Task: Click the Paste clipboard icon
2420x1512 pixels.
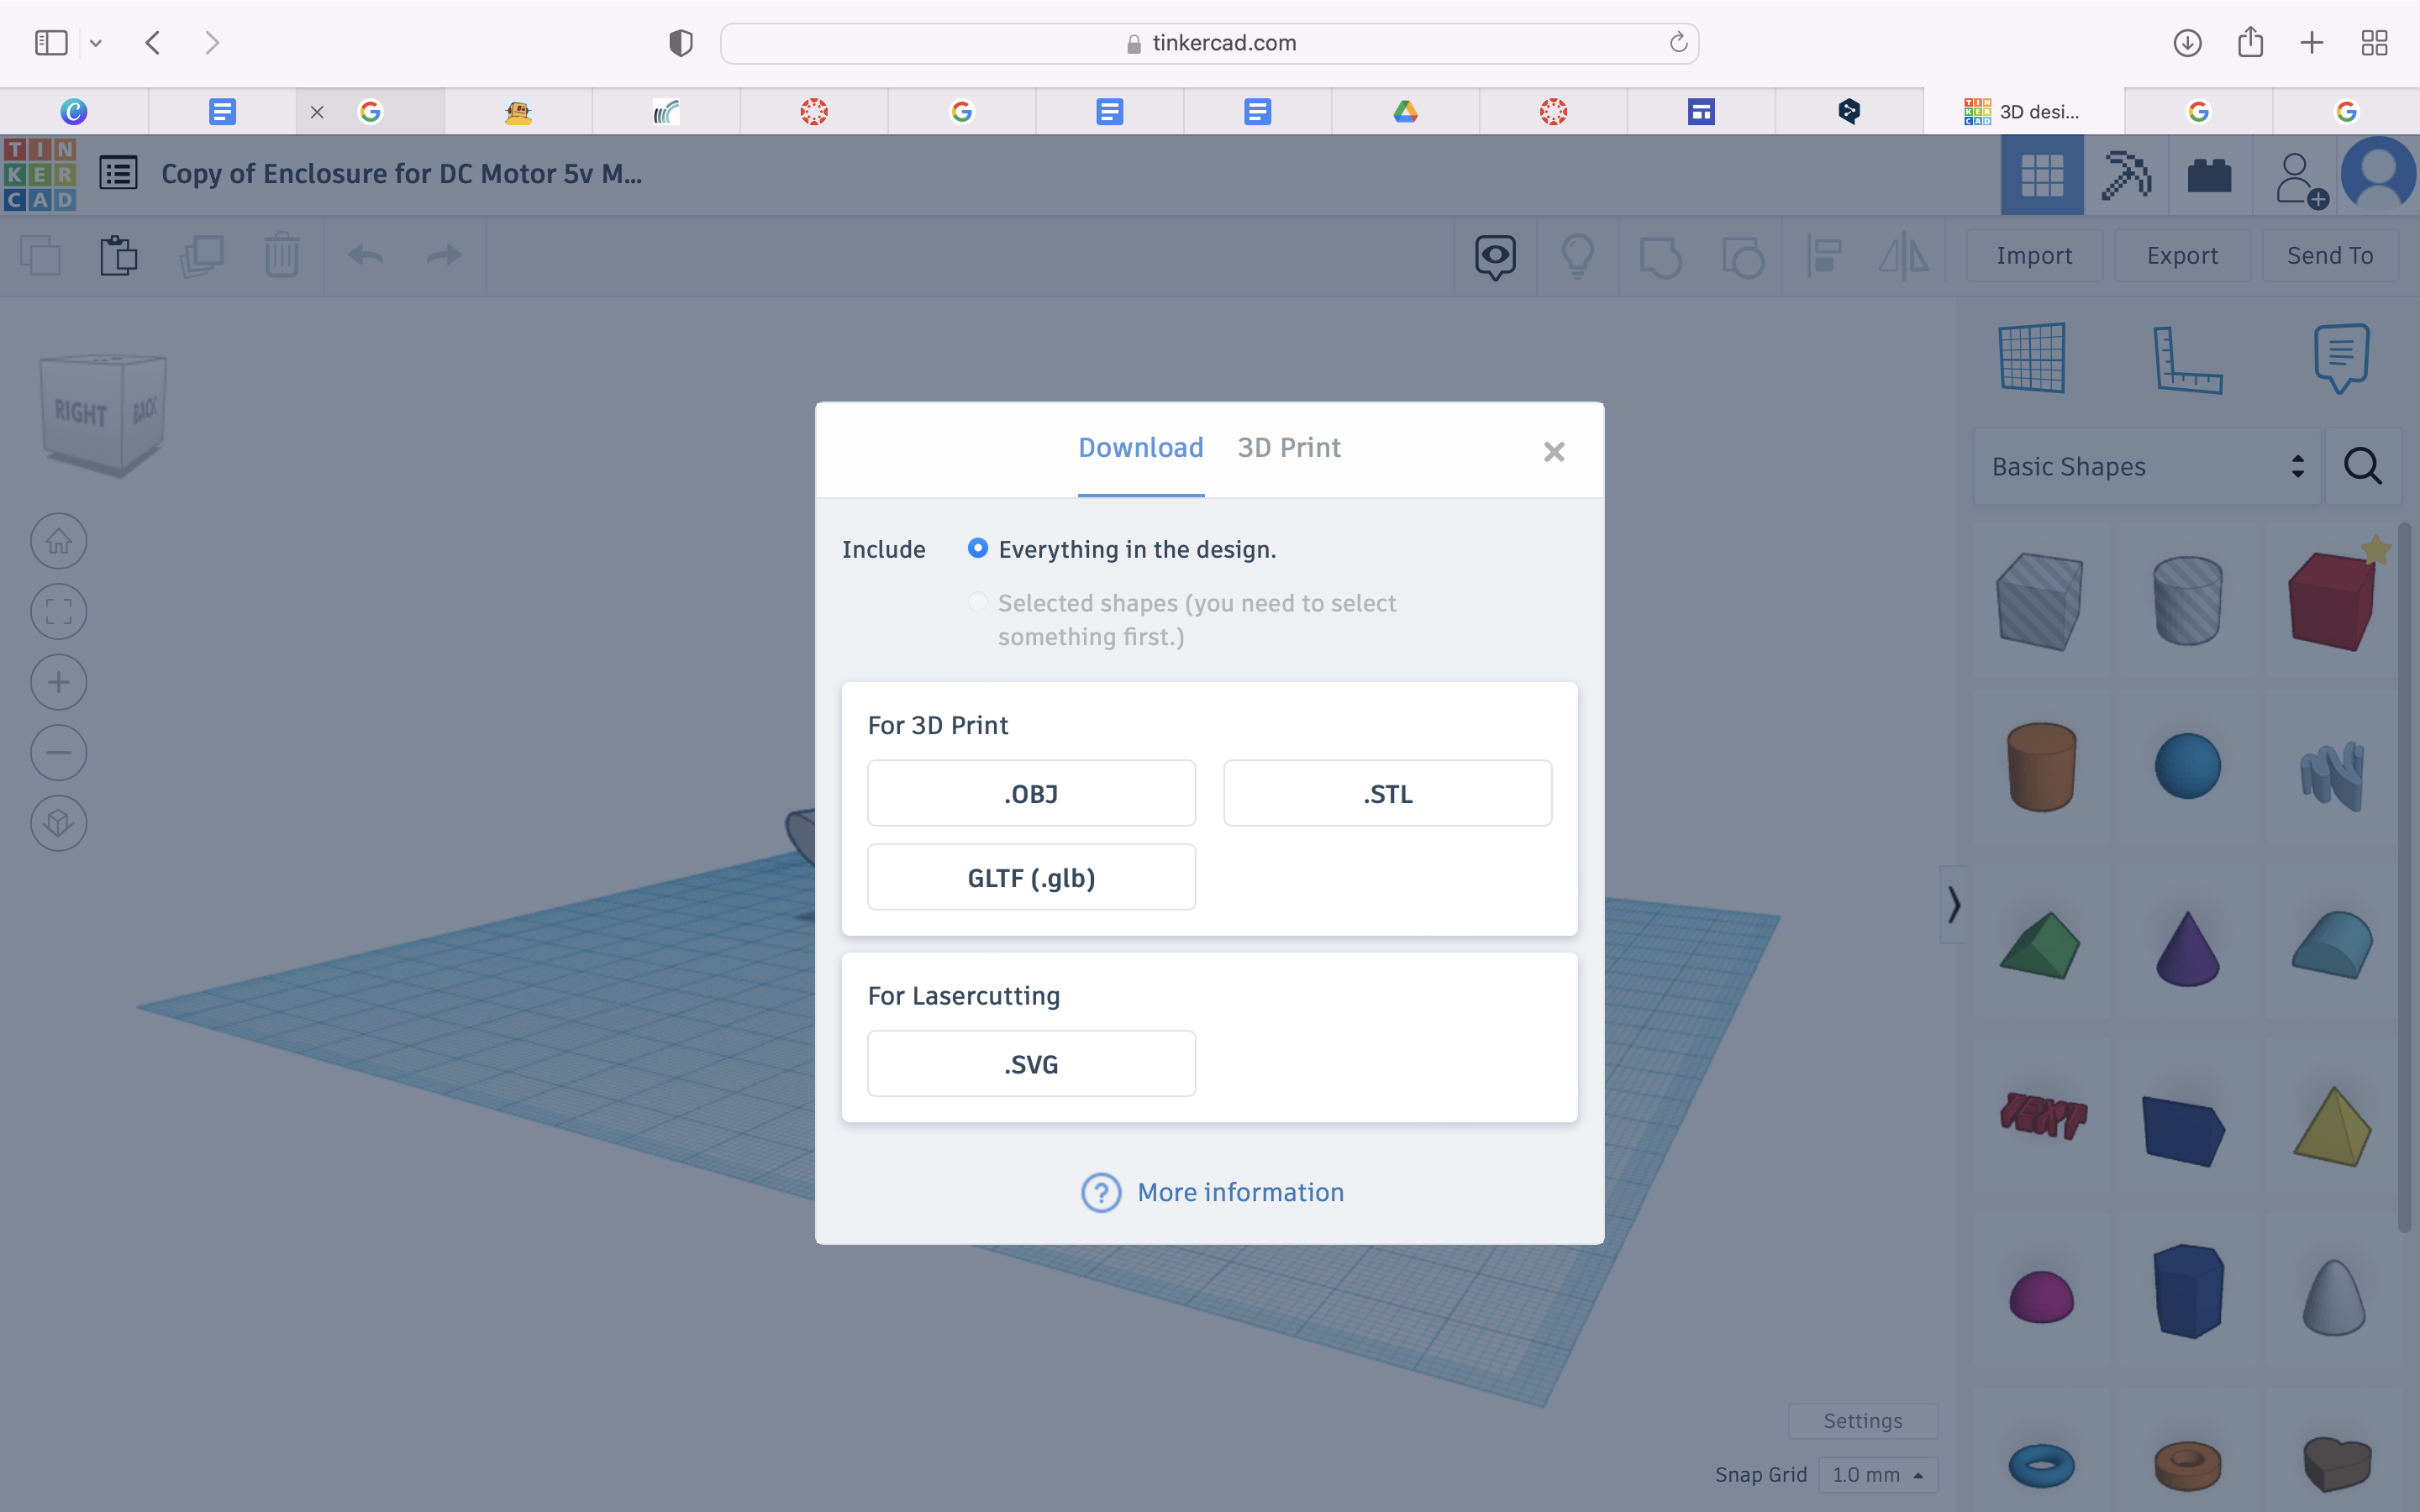Action: [x=118, y=256]
